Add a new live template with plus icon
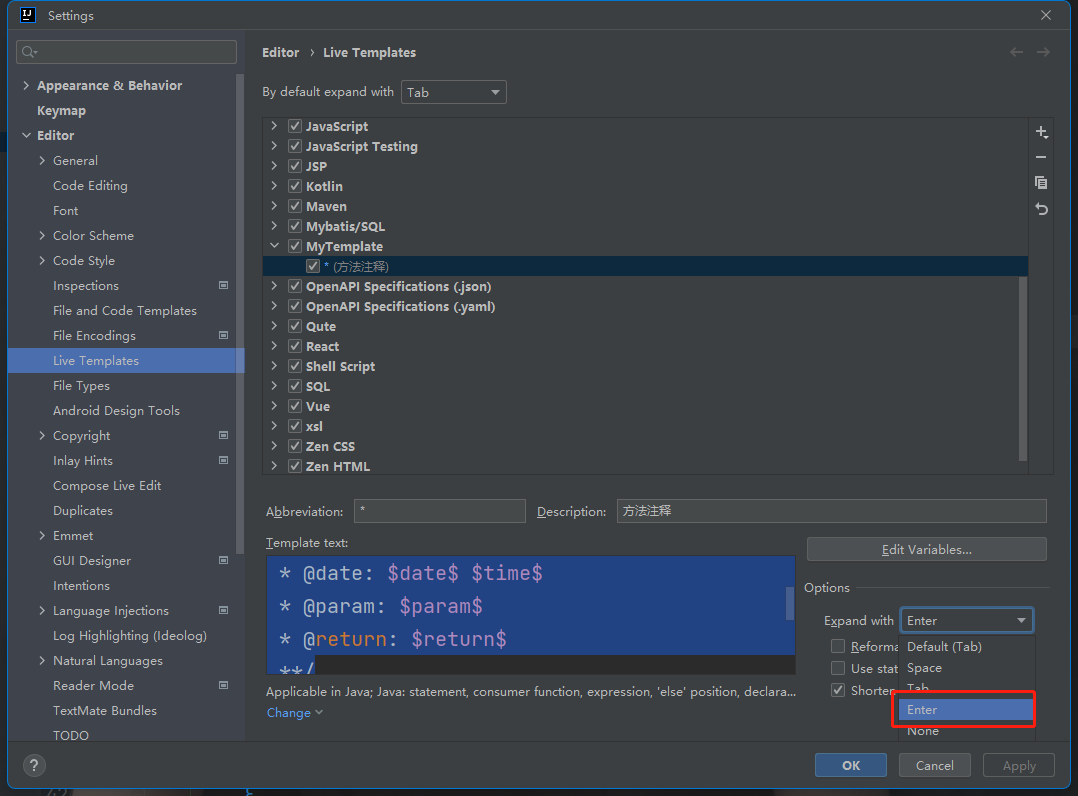 [x=1042, y=132]
